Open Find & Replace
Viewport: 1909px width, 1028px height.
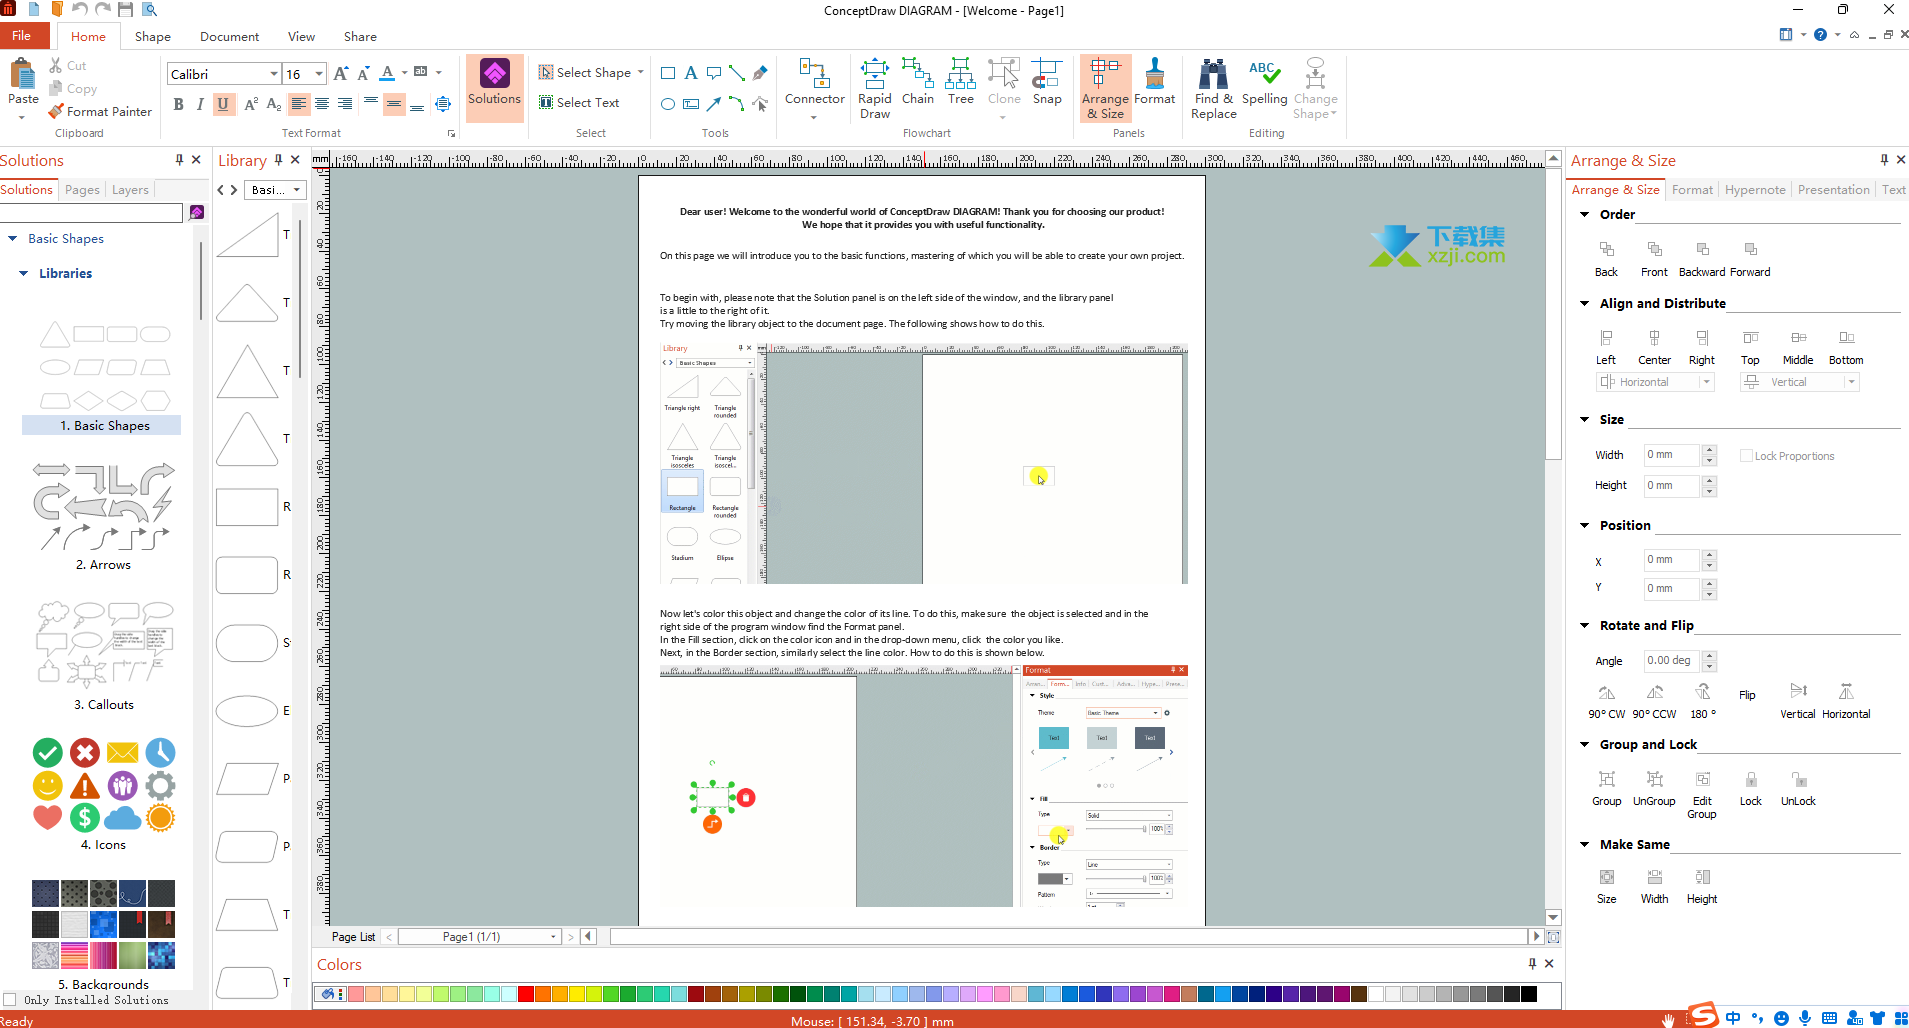[x=1213, y=89]
